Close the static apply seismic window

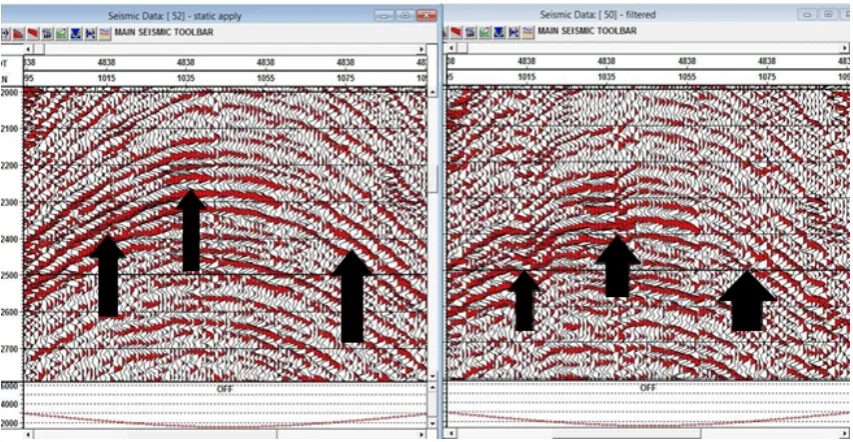click(x=426, y=16)
